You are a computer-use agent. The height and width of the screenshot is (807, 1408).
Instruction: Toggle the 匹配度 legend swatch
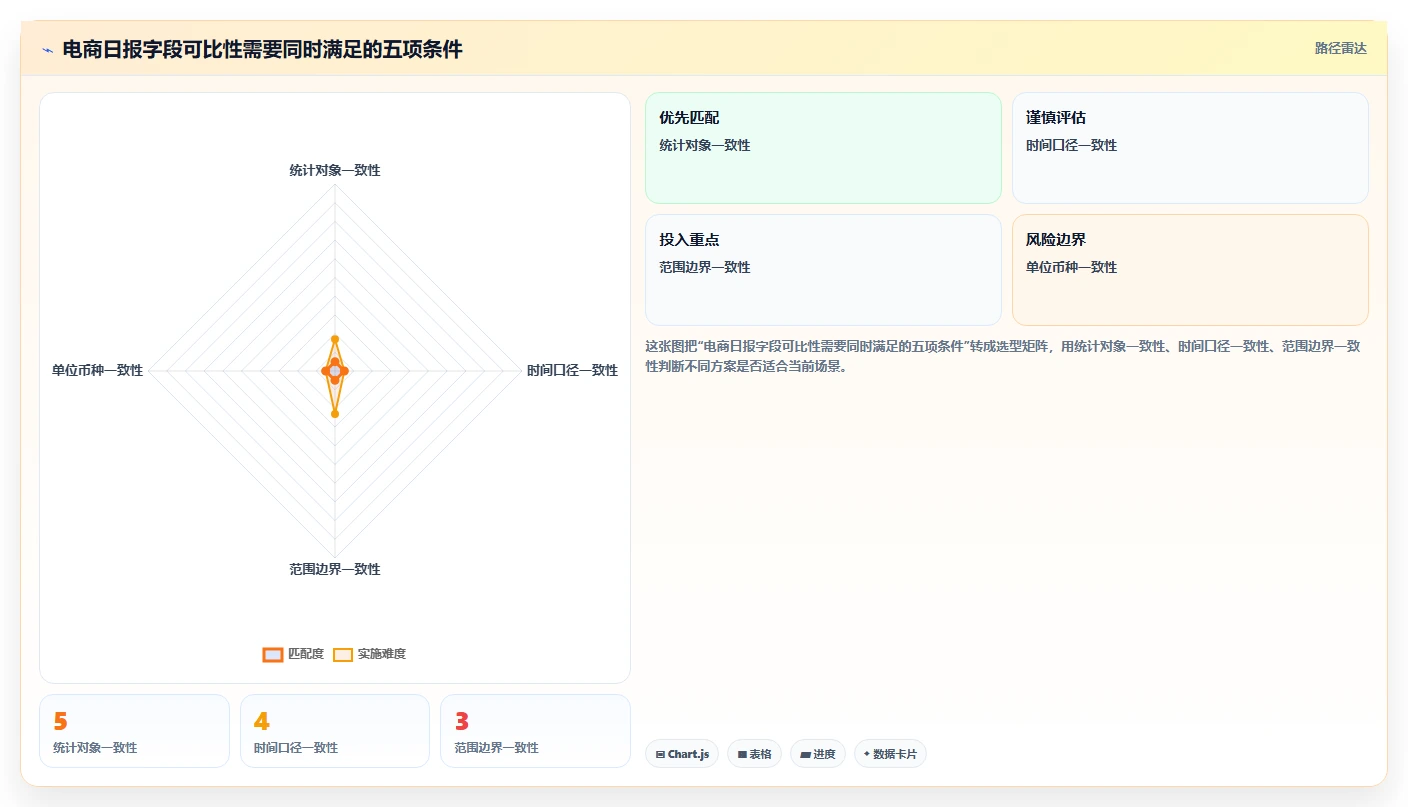pyautogui.click(x=273, y=654)
